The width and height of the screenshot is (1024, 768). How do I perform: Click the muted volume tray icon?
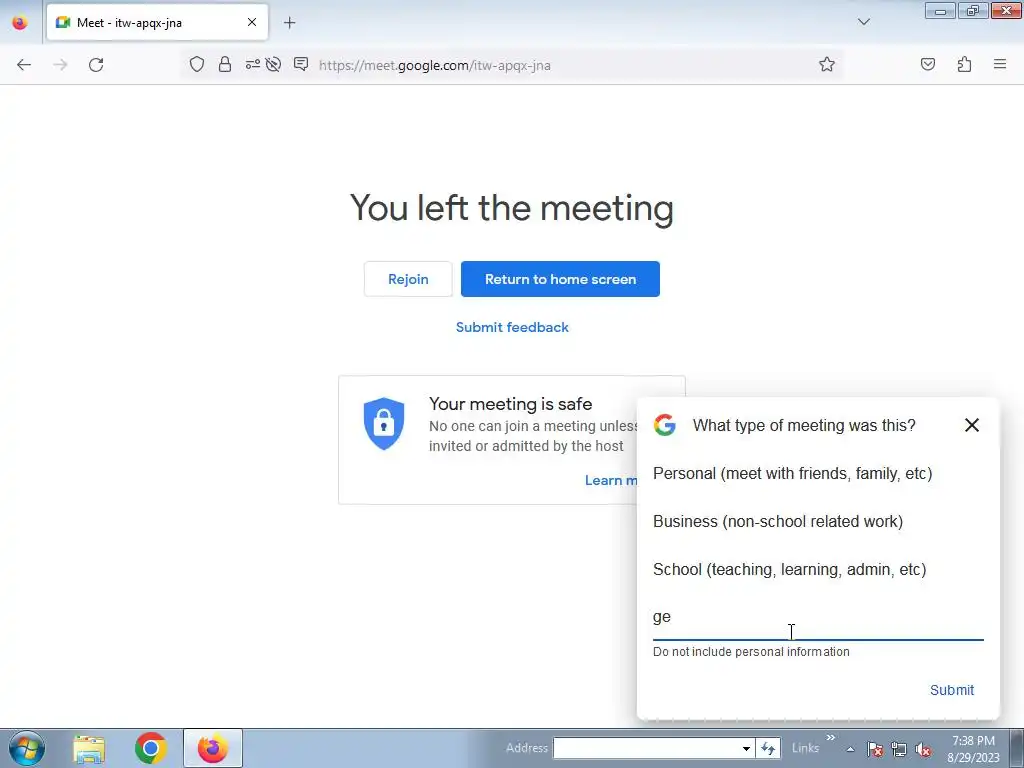(923, 749)
